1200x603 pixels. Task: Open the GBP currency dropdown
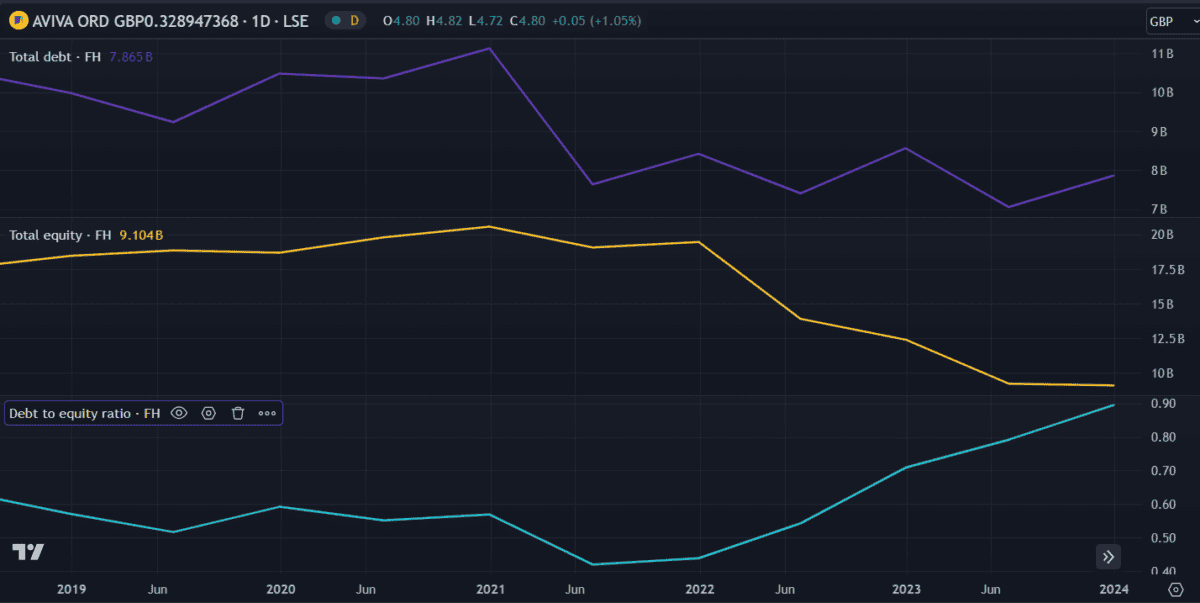[1168, 22]
